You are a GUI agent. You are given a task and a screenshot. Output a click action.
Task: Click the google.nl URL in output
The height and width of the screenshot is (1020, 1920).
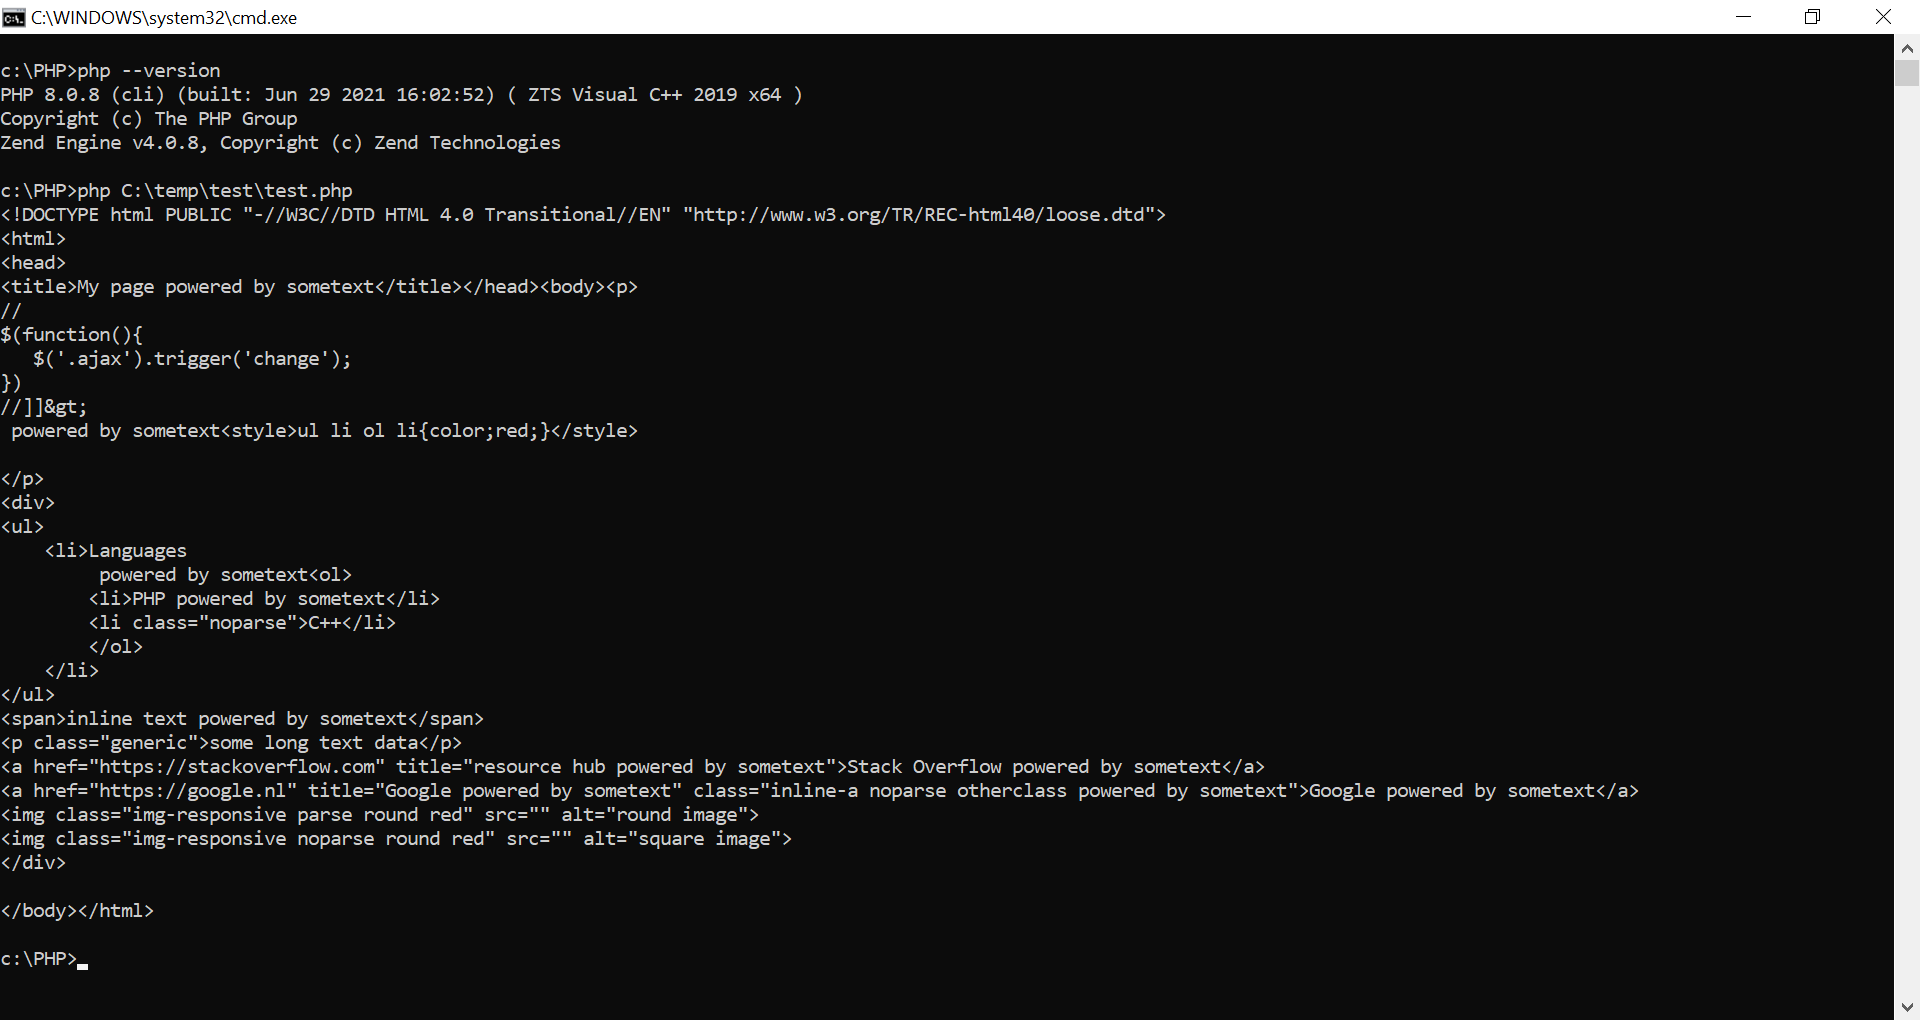click(192, 791)
